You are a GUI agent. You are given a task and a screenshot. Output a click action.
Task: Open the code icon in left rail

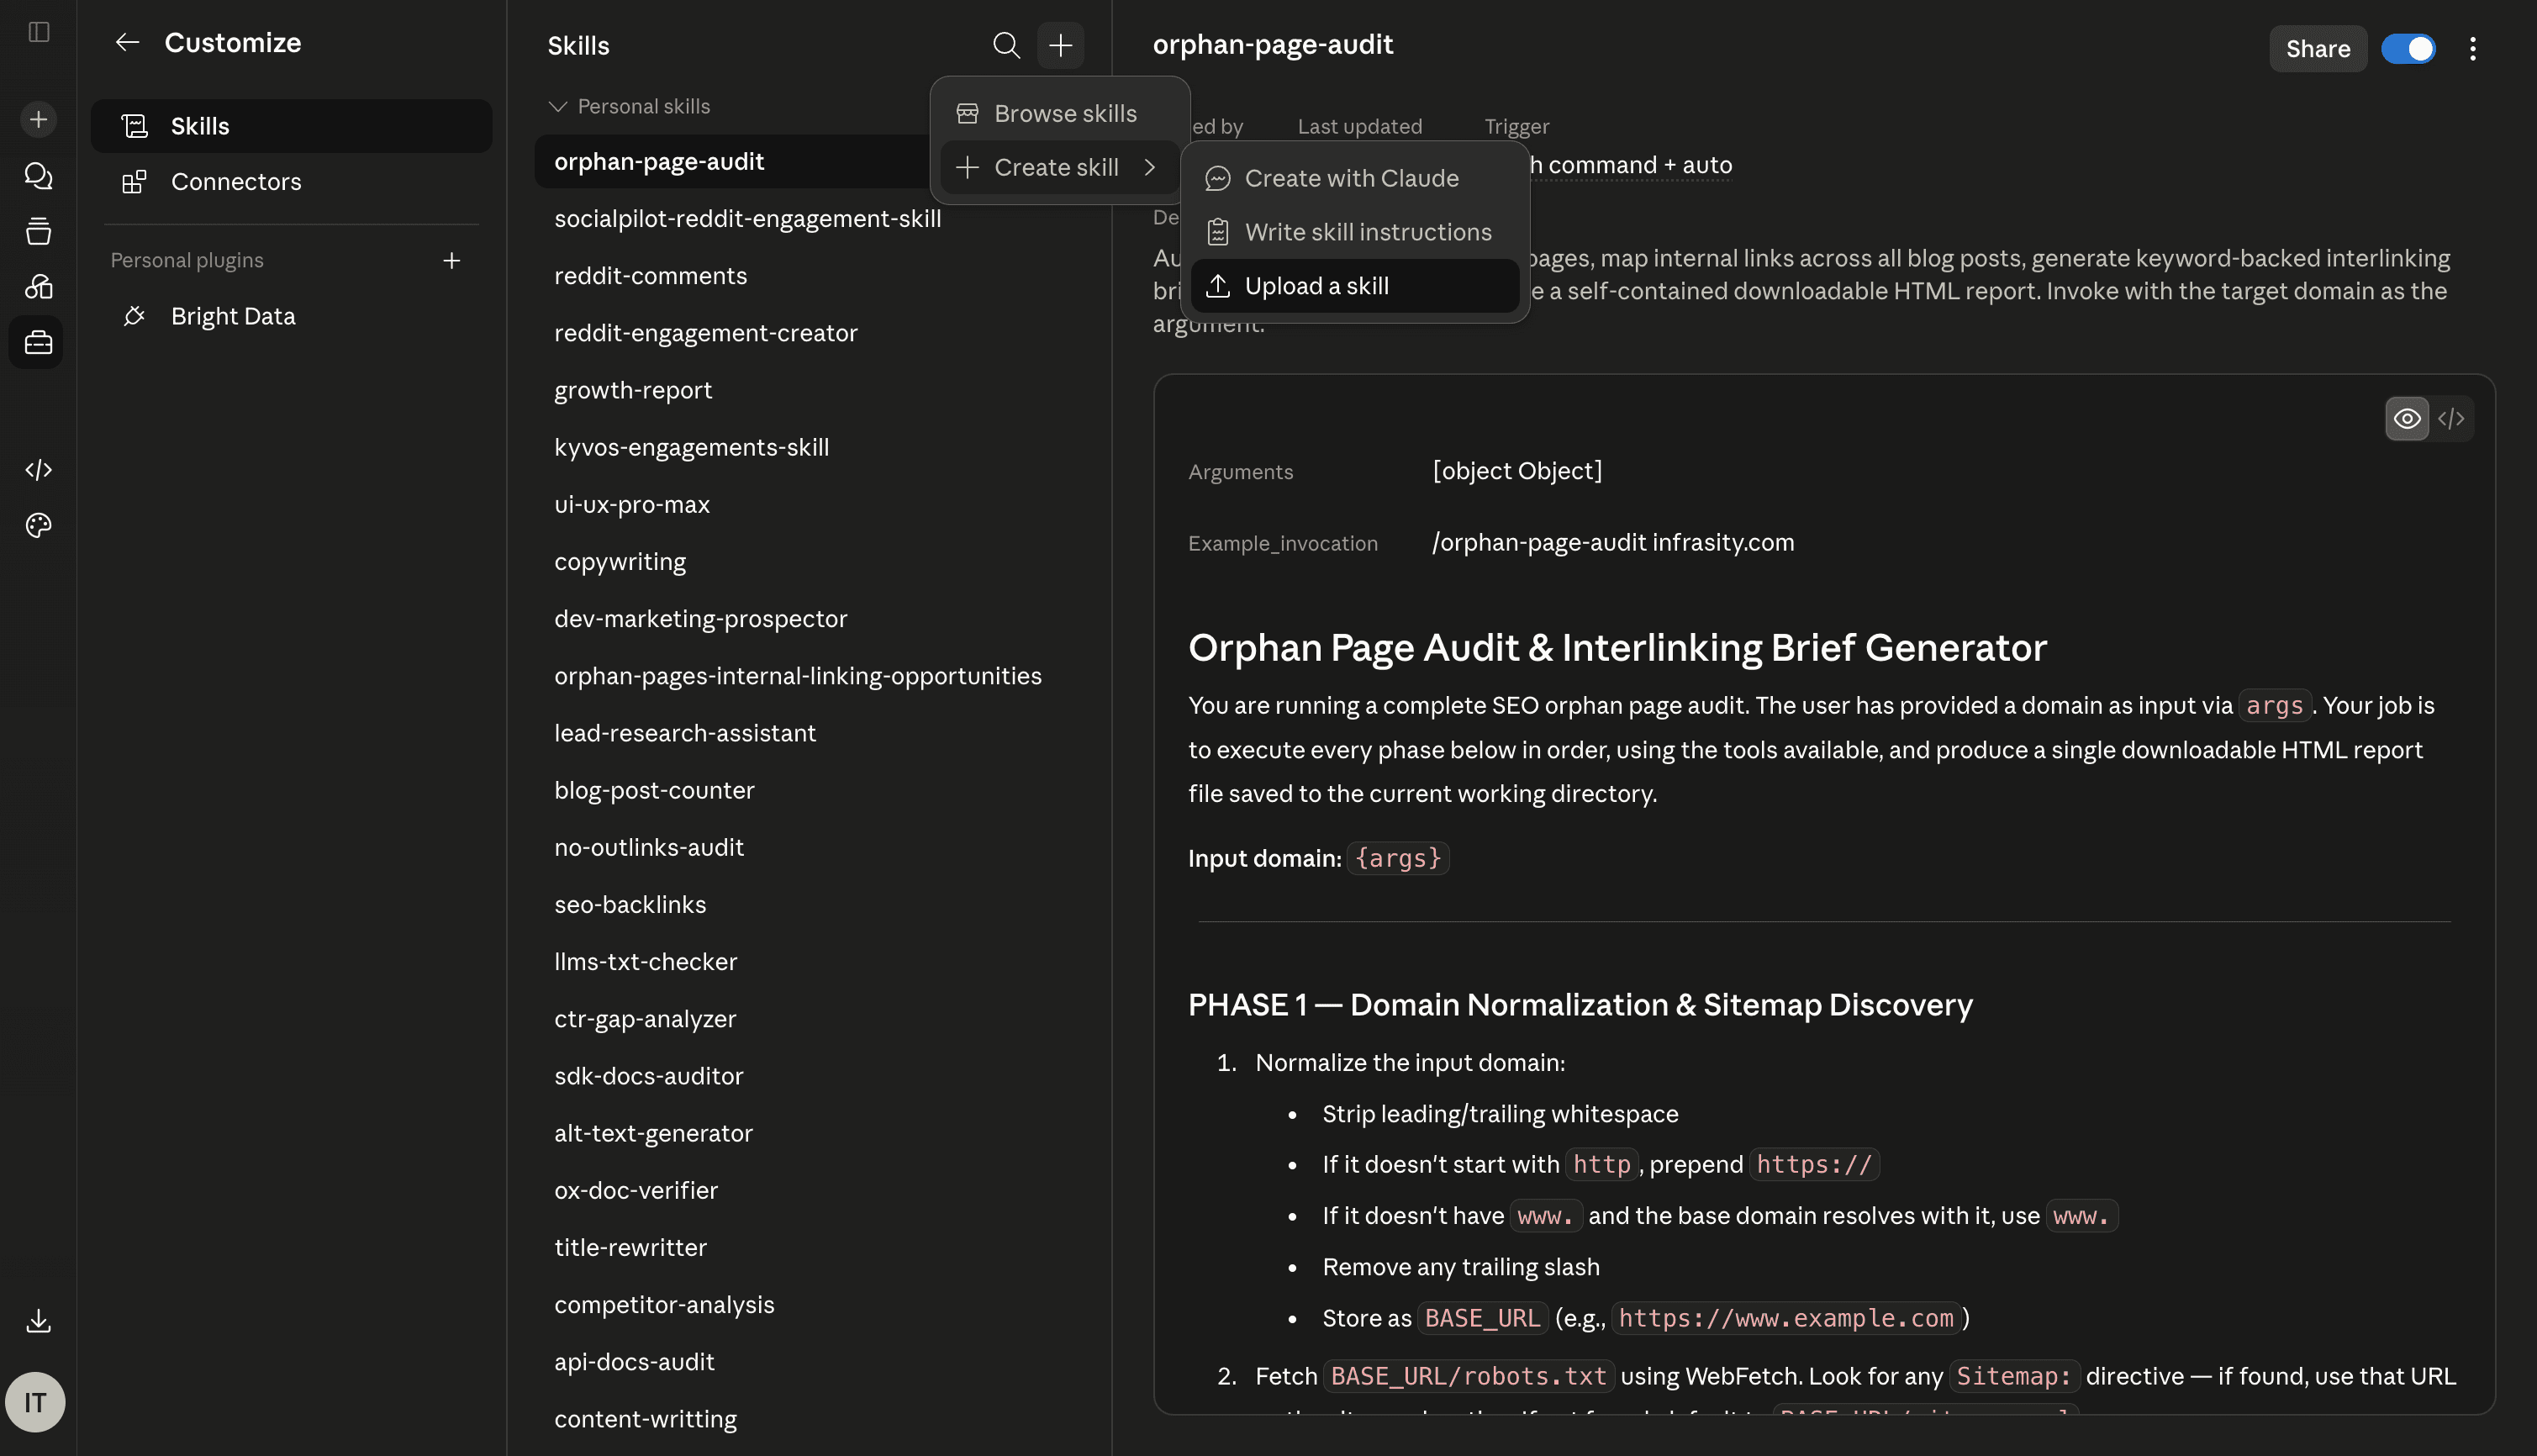[38, 470]
